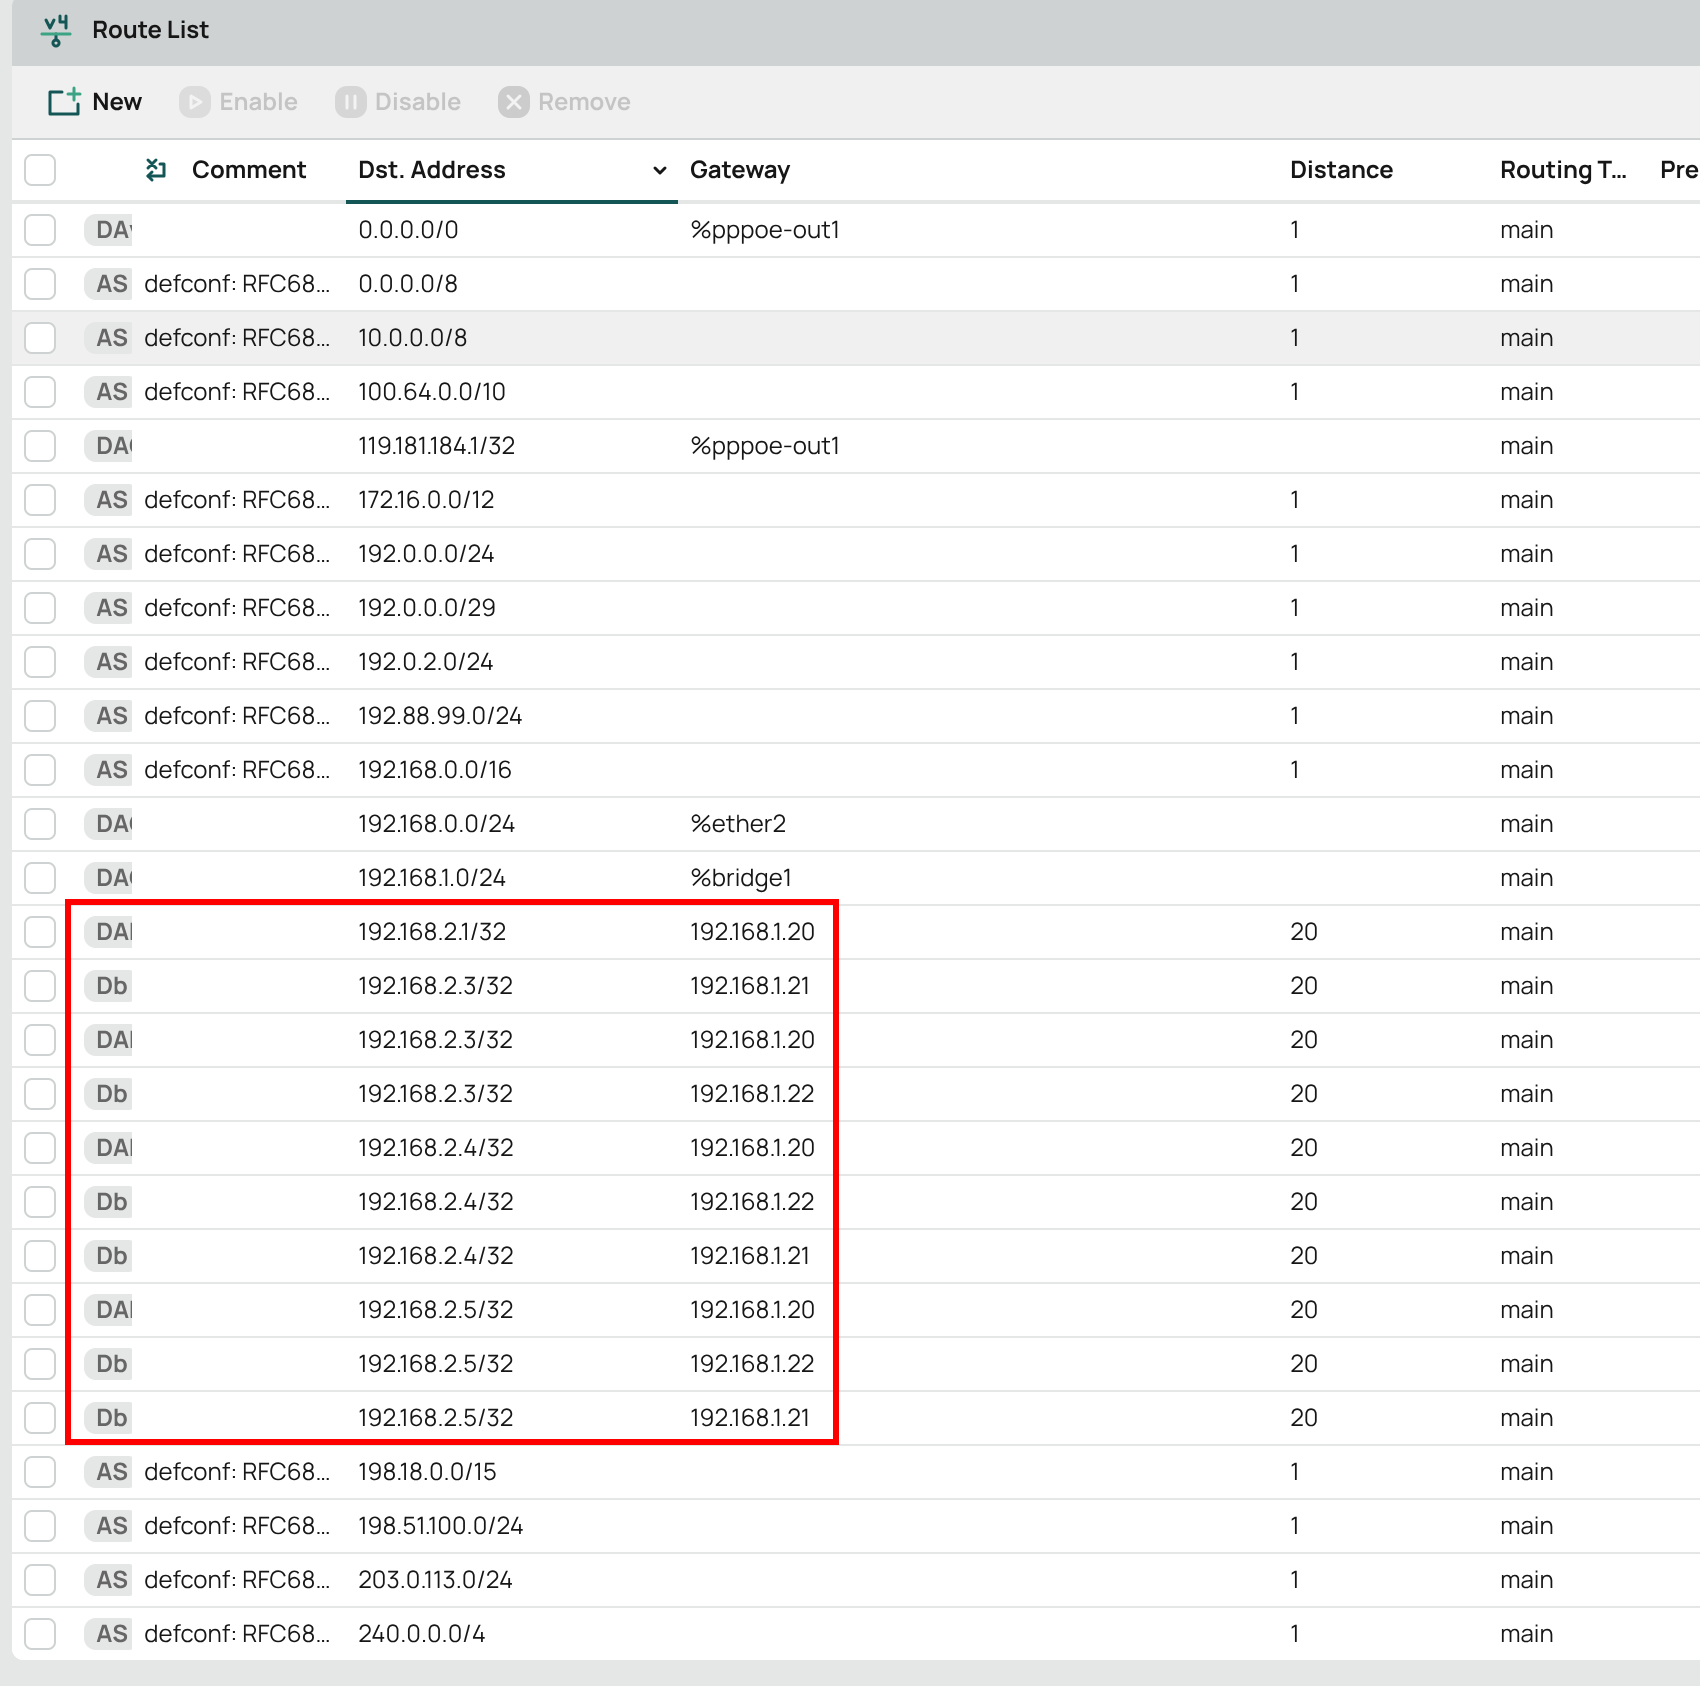This screenshot has height=1686, width=1700.
Task: Click the DA flag badge of 0.0.0.0/0
Action: [x=109, y=230]
